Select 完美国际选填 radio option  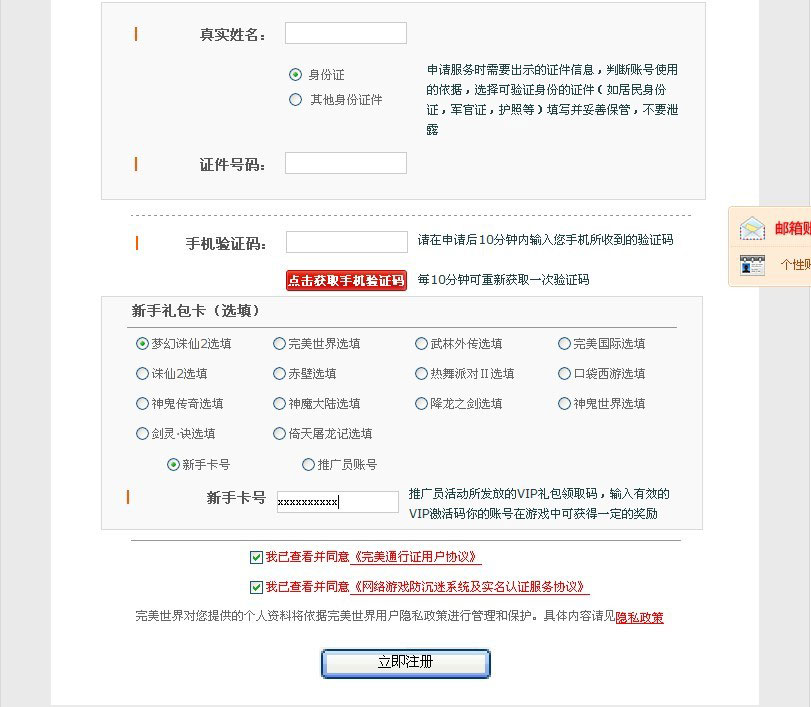pos(564,343)
